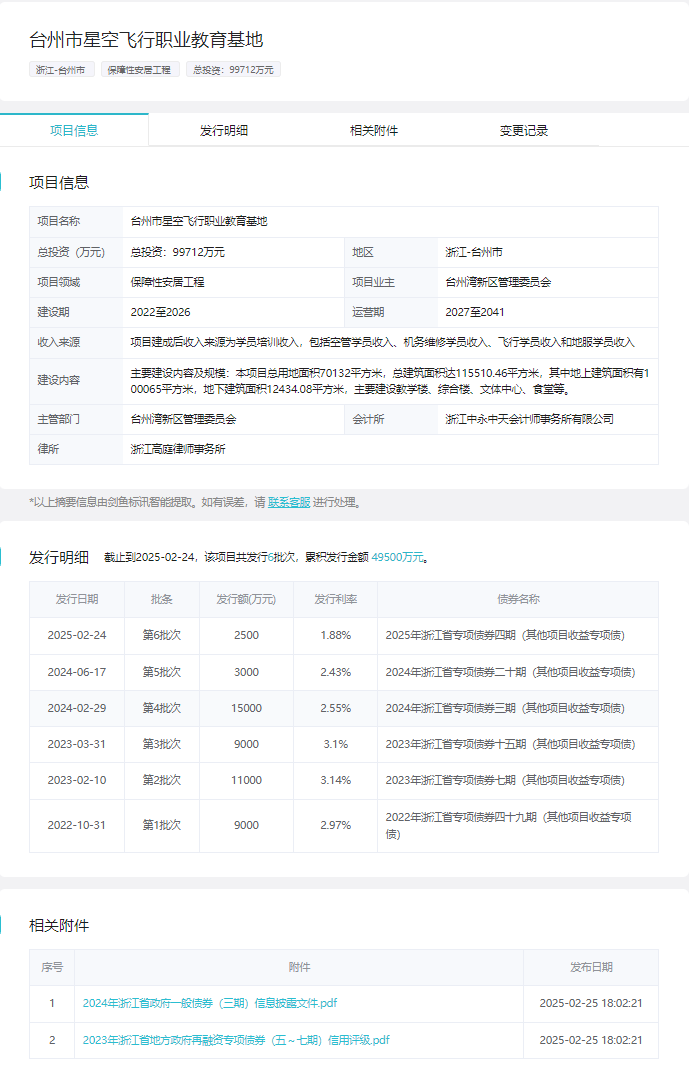Click the 浙江高庭律师事务所 law firm cell

click(178, 449)
